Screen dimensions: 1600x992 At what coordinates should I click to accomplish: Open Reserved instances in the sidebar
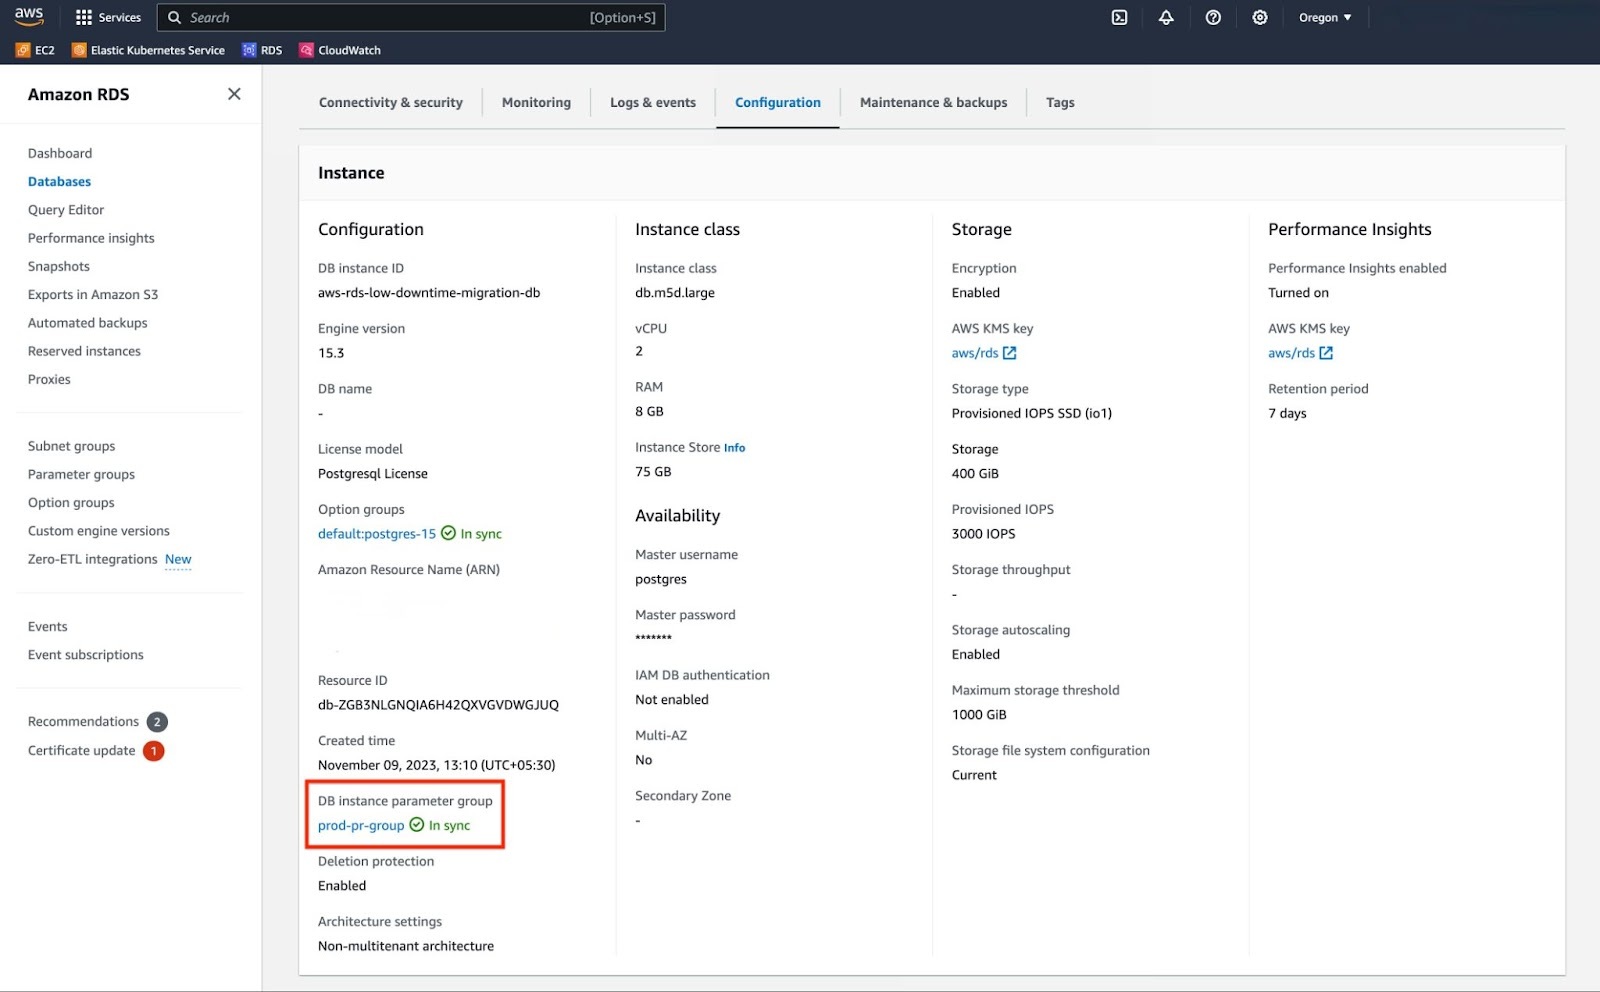coord(84,351)
